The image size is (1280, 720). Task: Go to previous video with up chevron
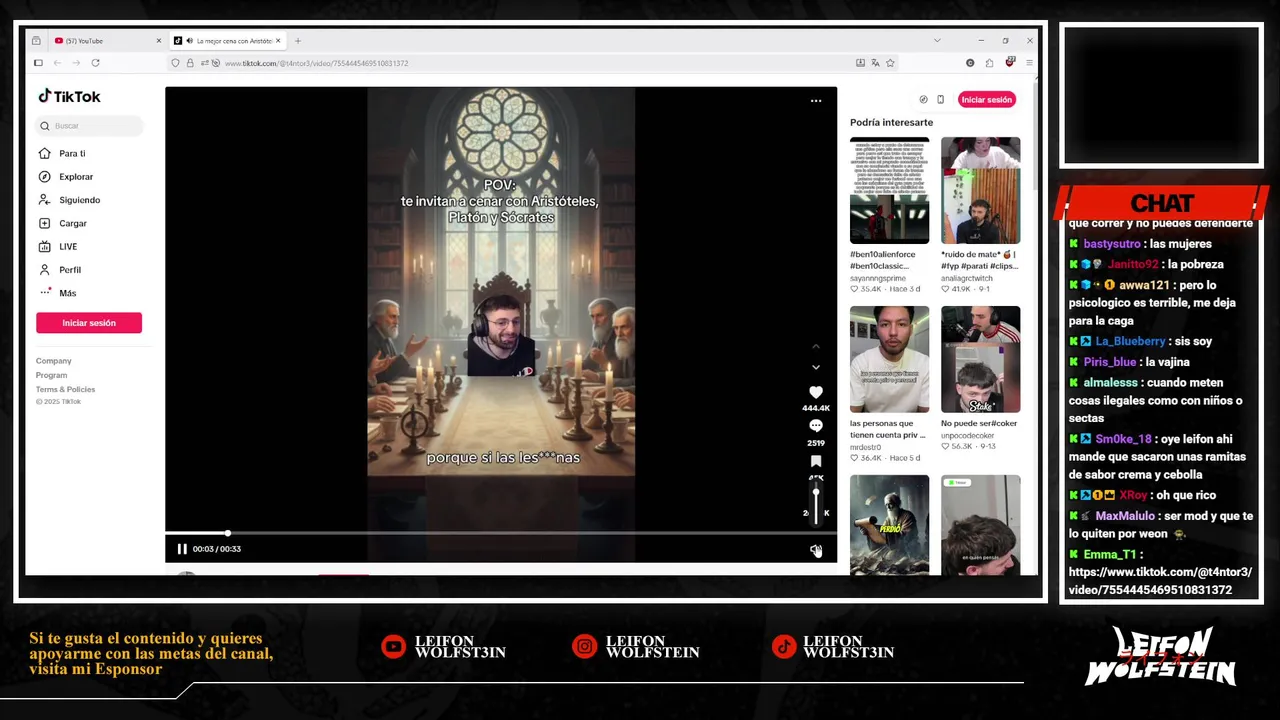816,346
